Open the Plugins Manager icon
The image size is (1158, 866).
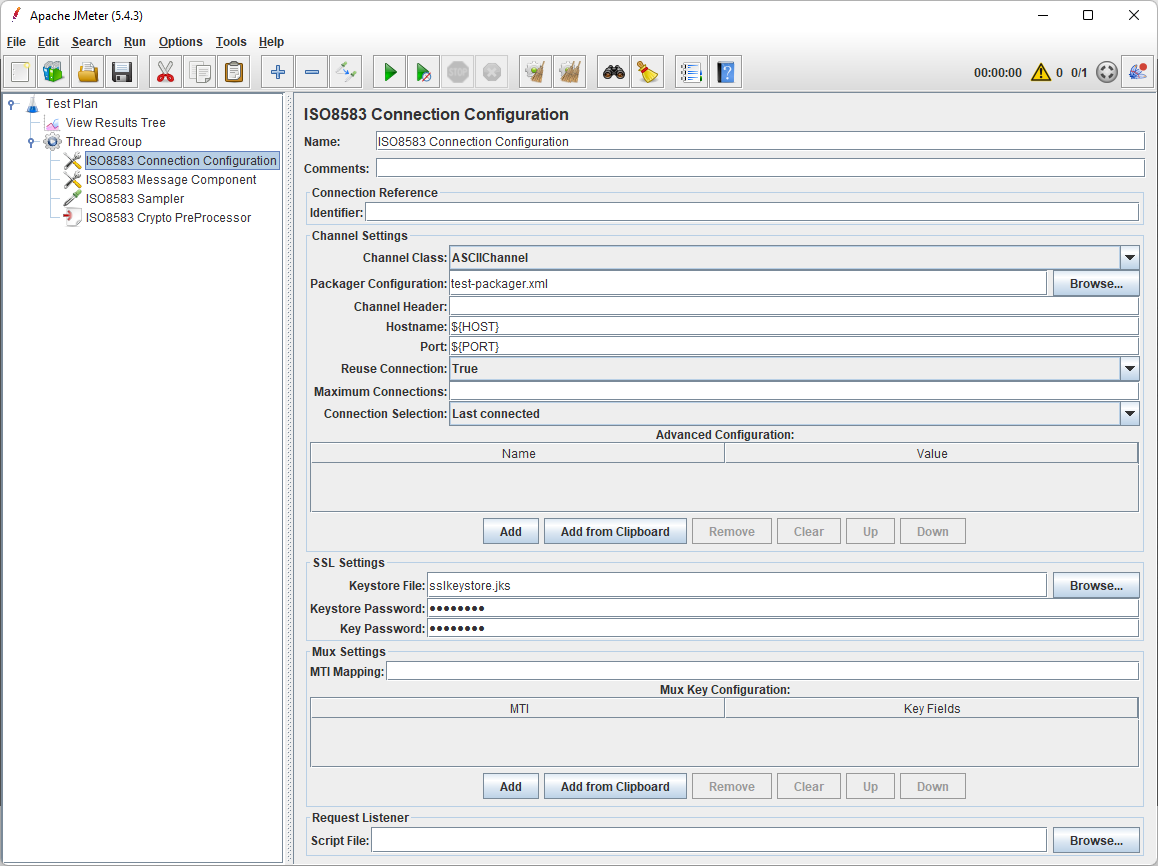coord(1137,72)
